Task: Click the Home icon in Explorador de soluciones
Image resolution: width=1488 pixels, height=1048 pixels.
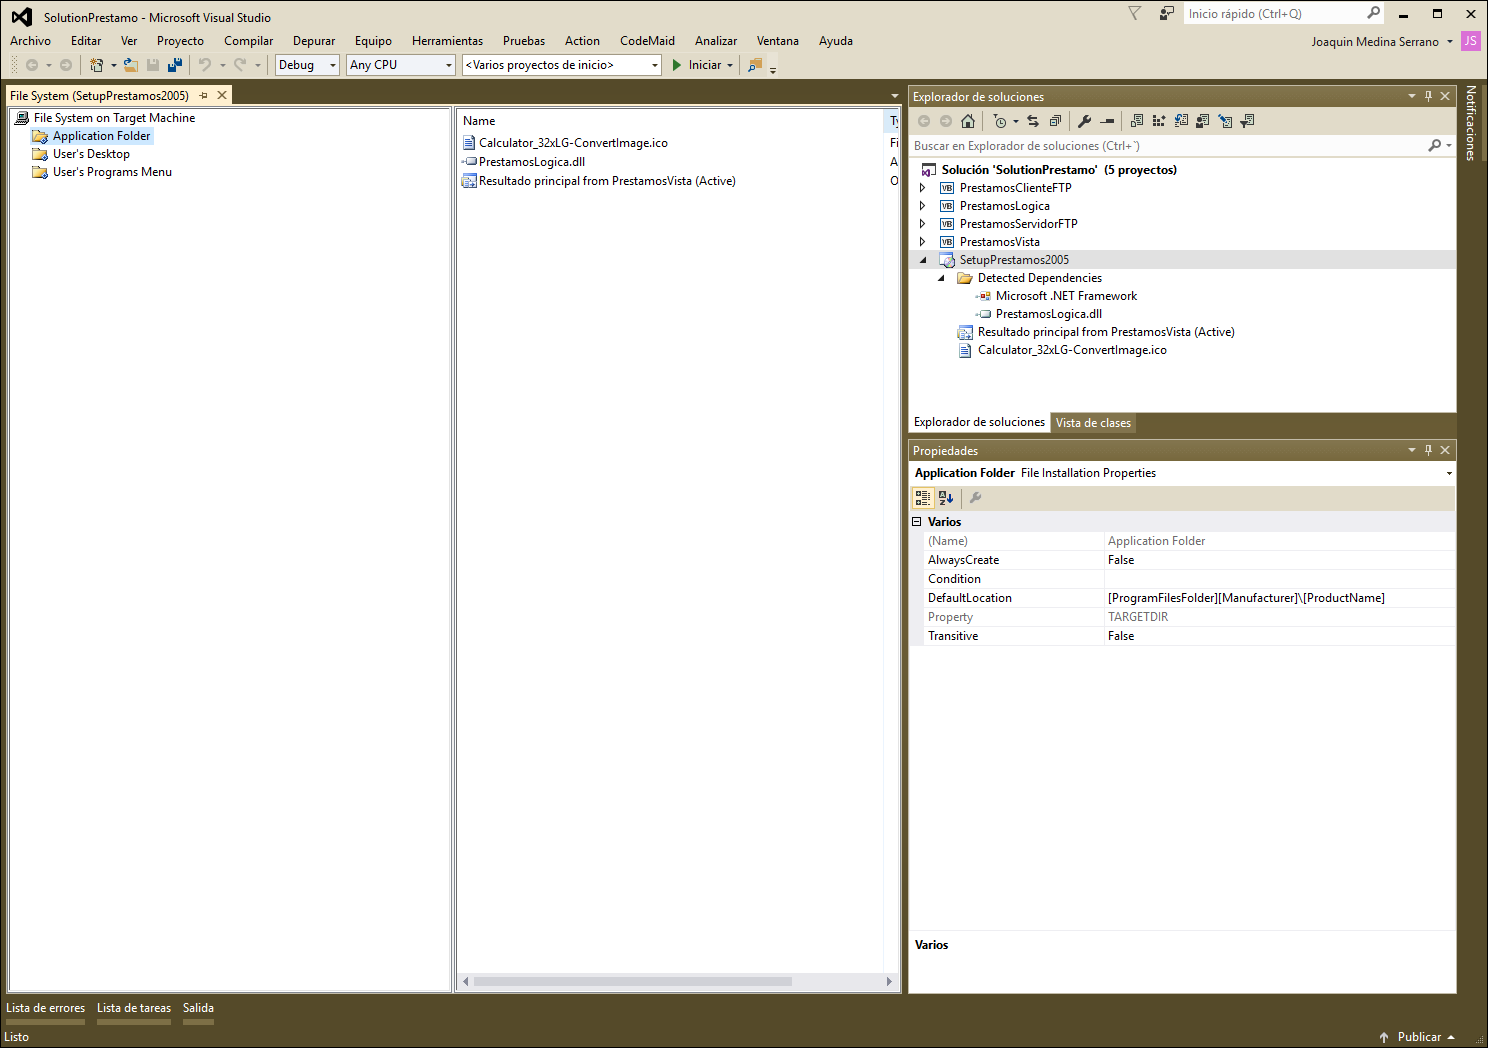Action: (968, 121)
